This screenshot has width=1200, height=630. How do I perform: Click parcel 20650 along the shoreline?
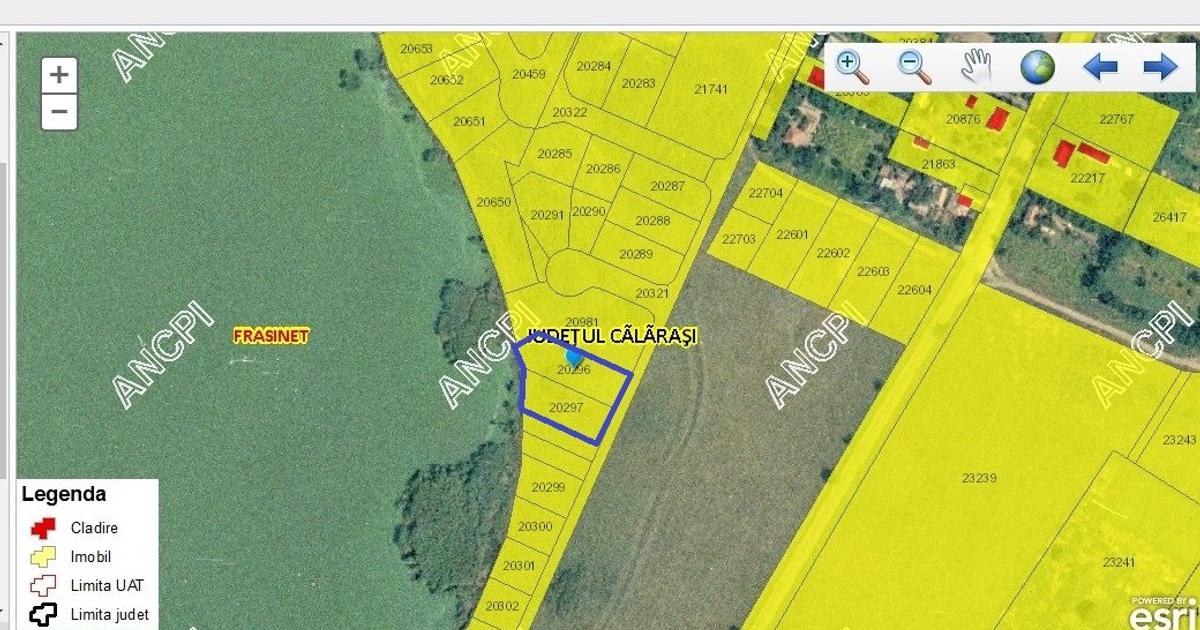[x=493, y=202]
